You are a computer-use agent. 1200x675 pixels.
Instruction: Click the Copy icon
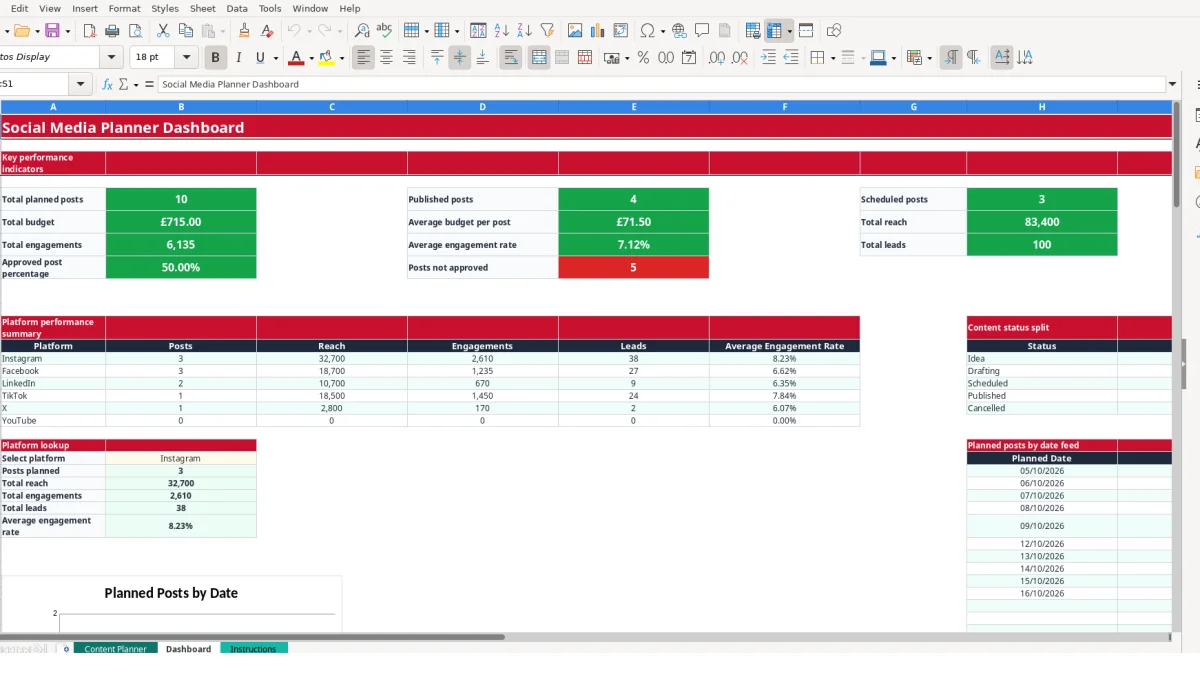pyautogui.click(x=185, y=31)
